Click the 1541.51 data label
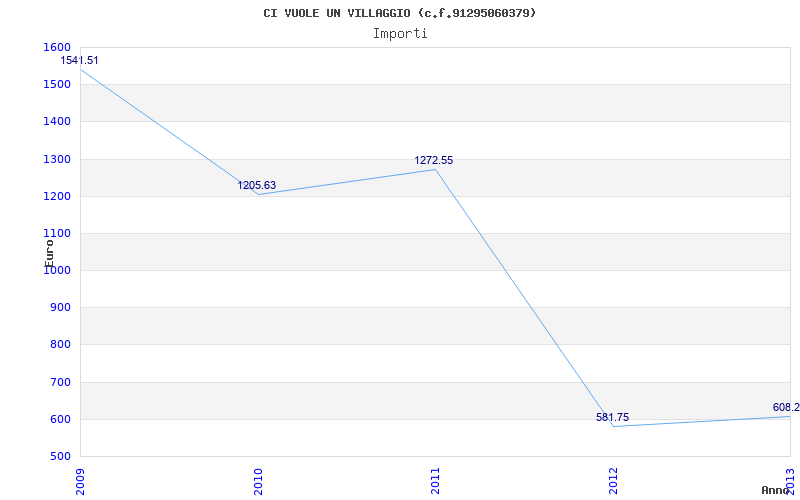 click(x=80, y=60)
